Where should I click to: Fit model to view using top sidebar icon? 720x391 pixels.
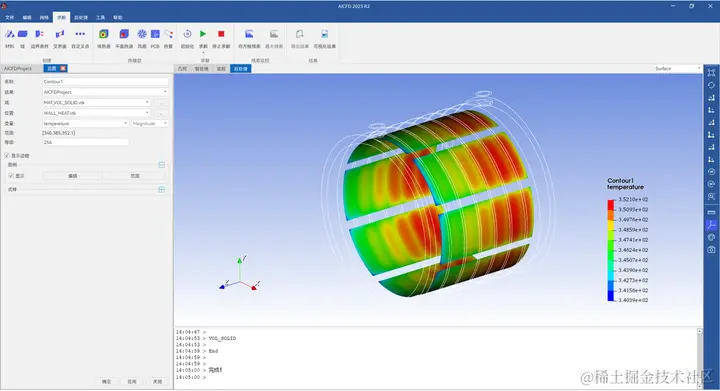711,73
